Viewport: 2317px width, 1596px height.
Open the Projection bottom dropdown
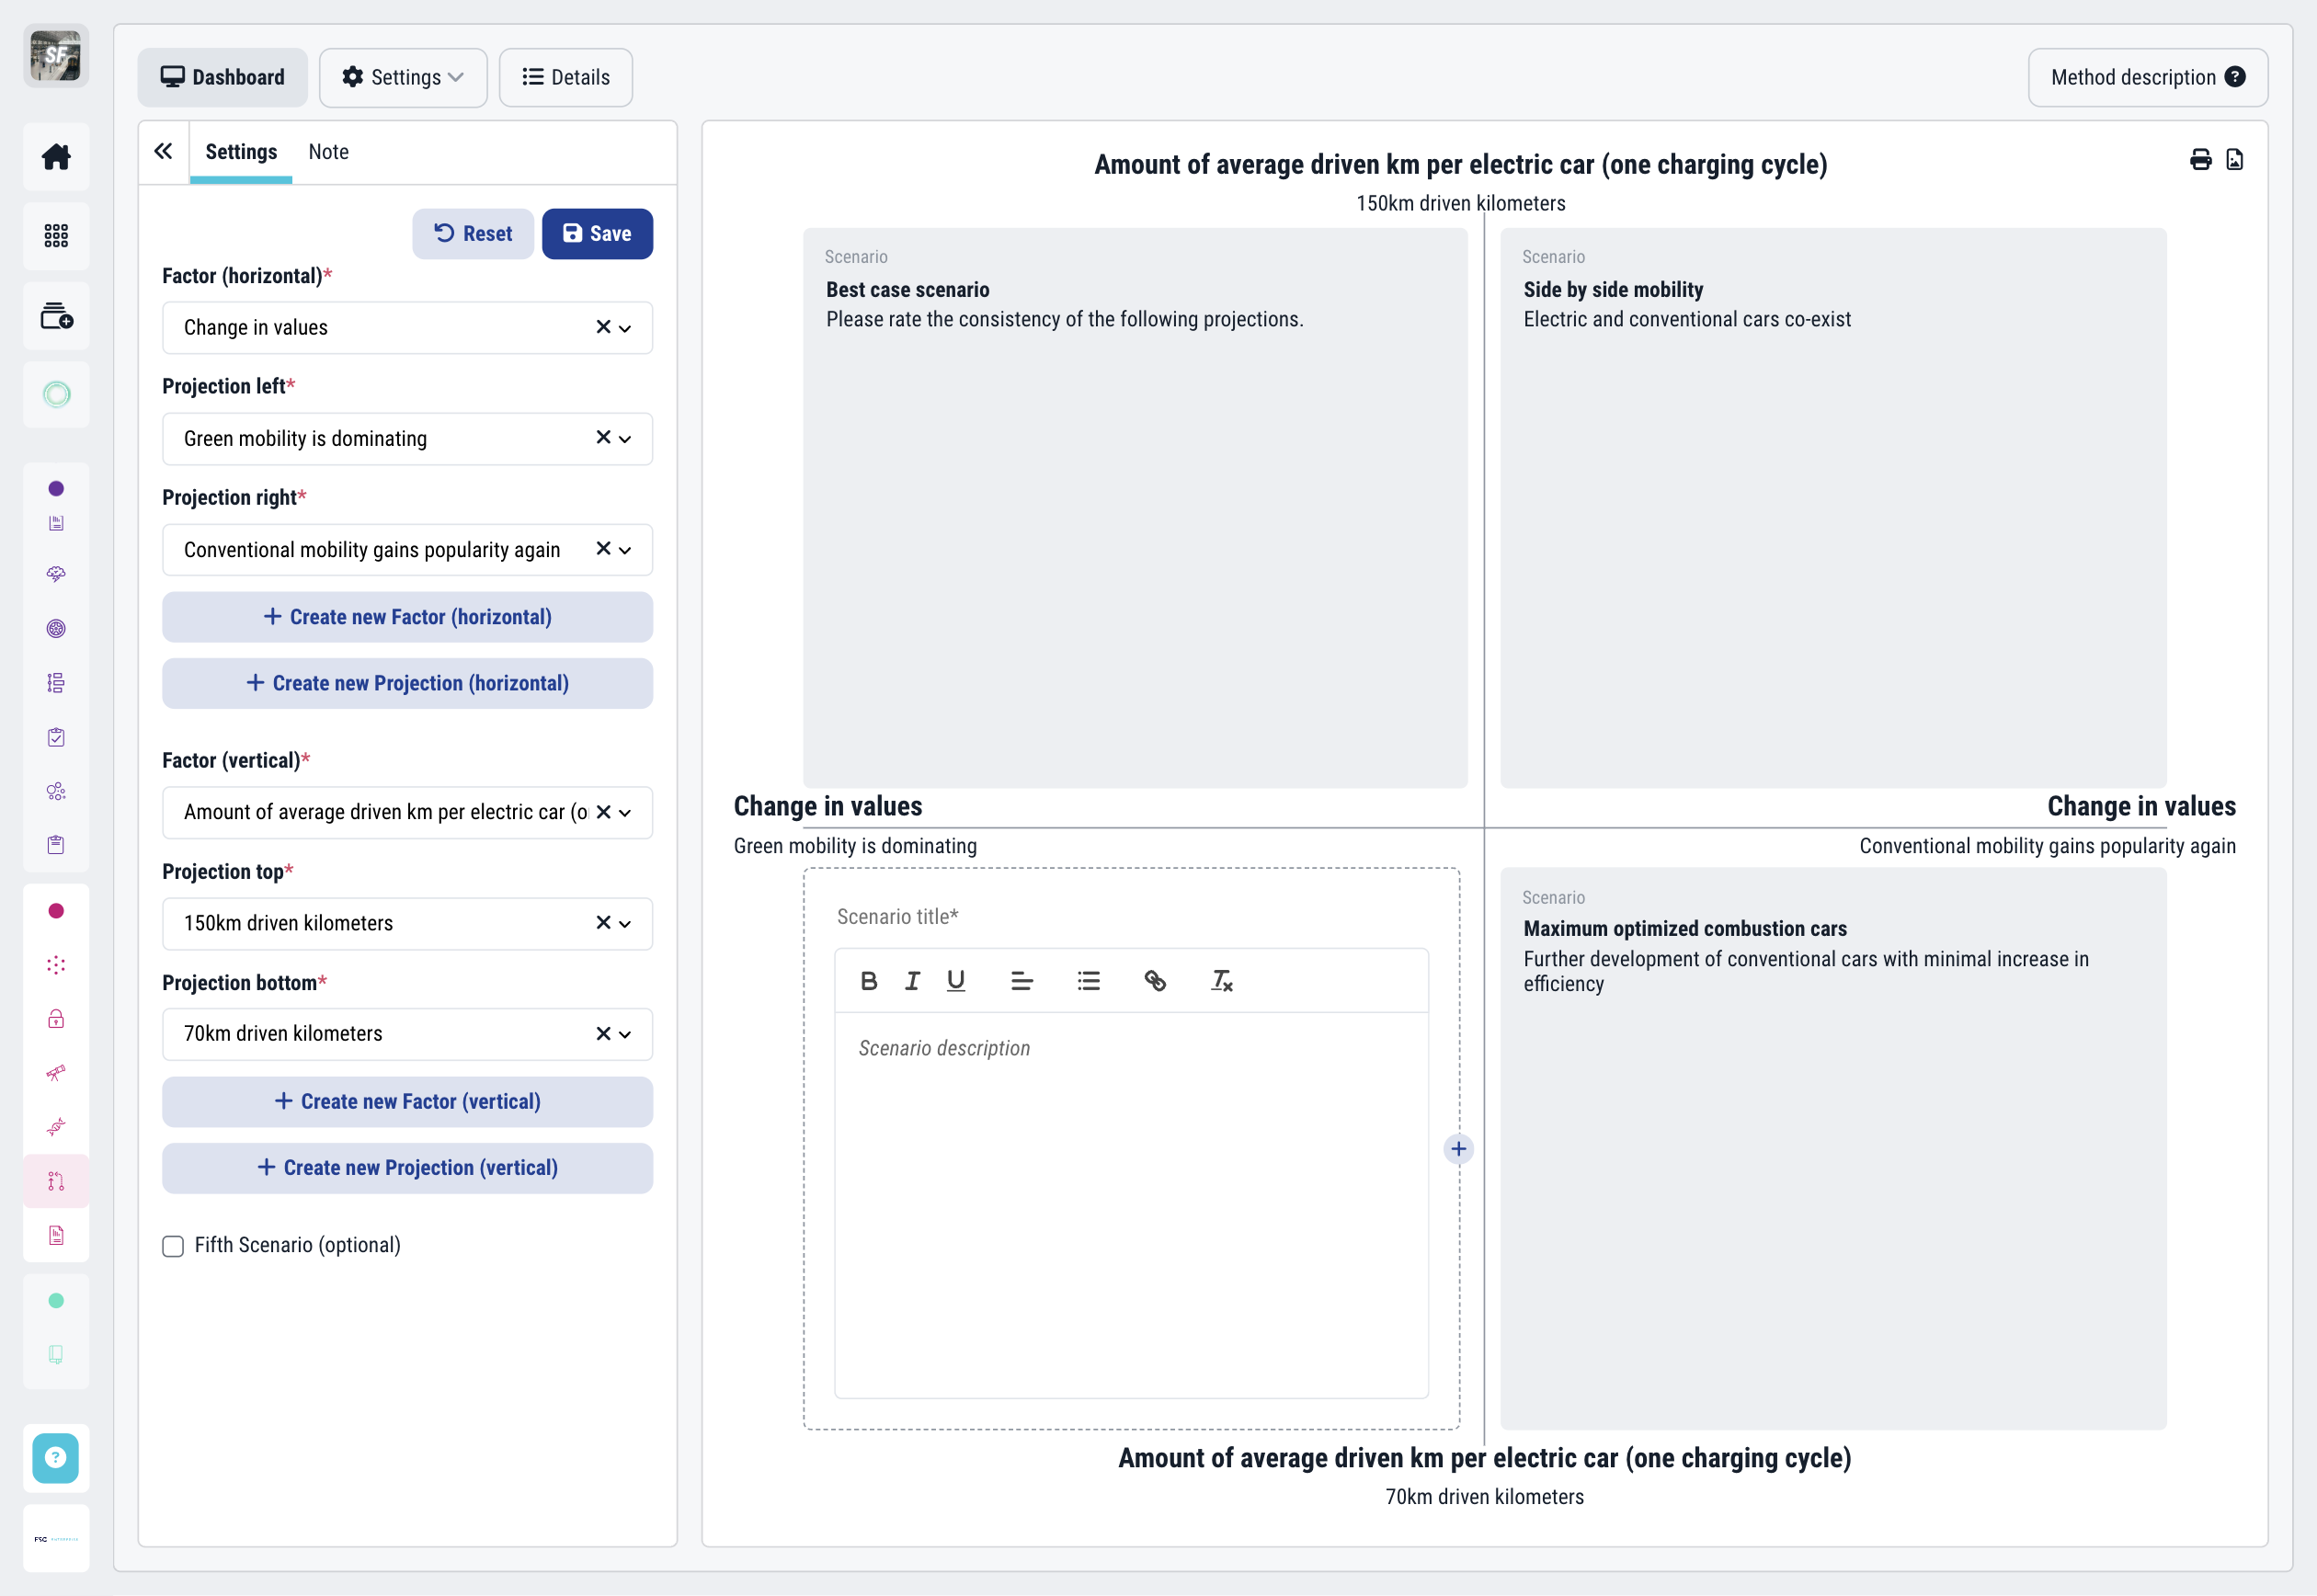click(626, 1034)
